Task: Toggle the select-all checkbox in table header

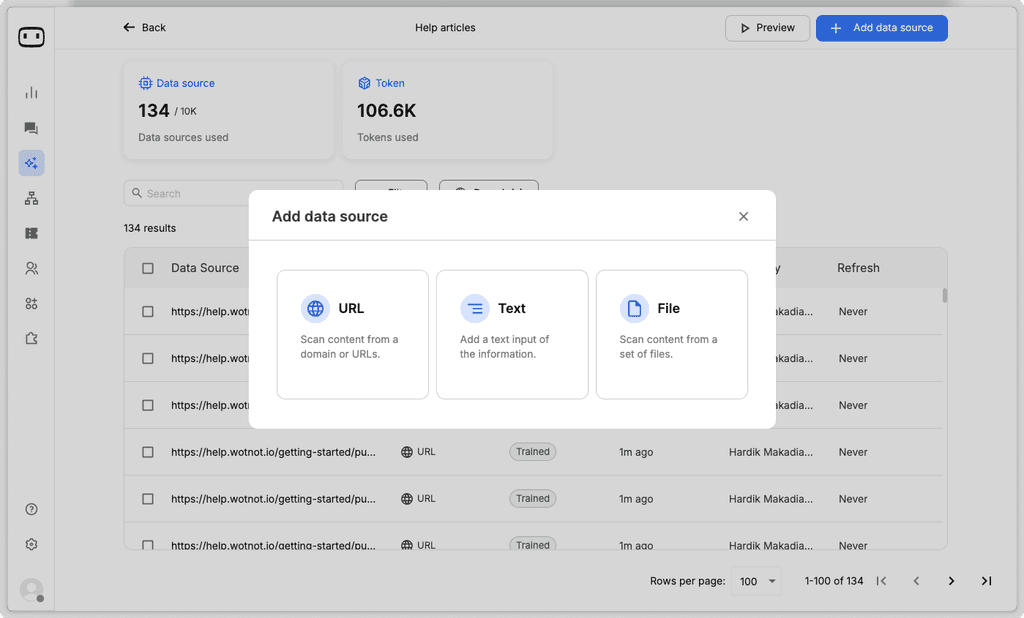Action: pos(147,267)
